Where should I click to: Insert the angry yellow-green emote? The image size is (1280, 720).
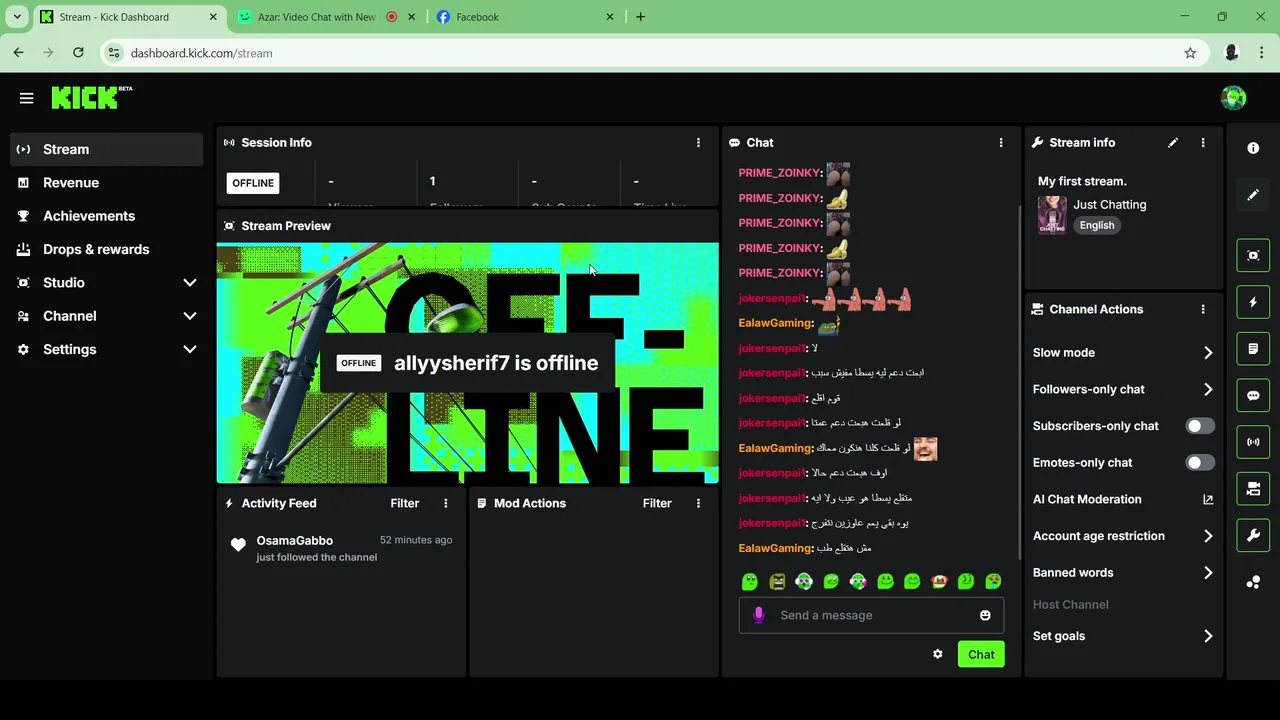pyautogui.click(x=777, y=581)
